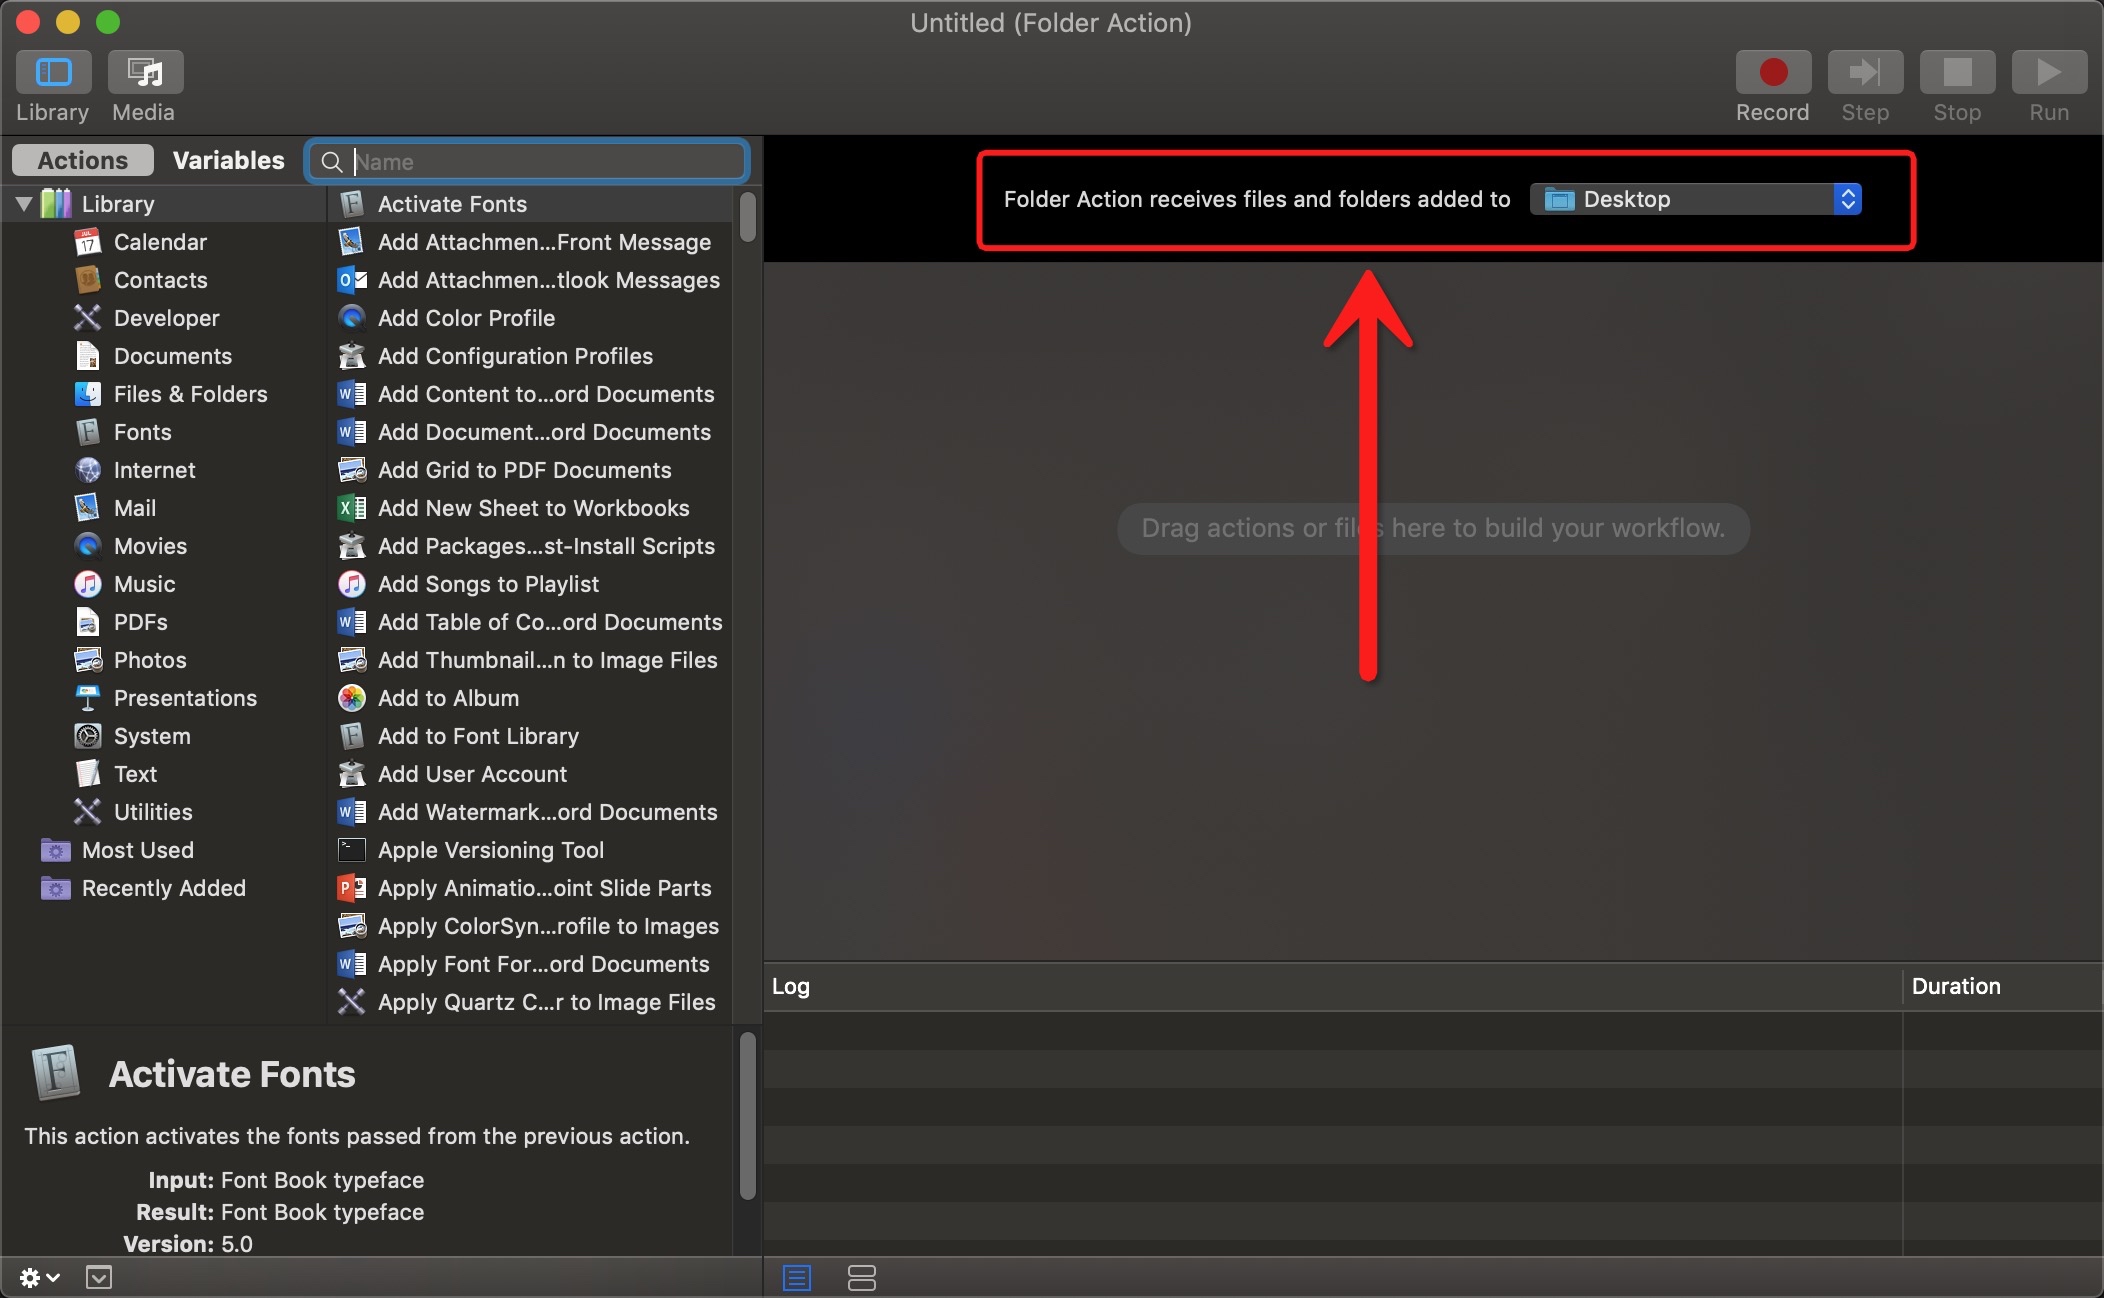Click the action list scrollbar
This screenshot has width=2104, height=1298.
pyautogui.click(x=747, y=217)
